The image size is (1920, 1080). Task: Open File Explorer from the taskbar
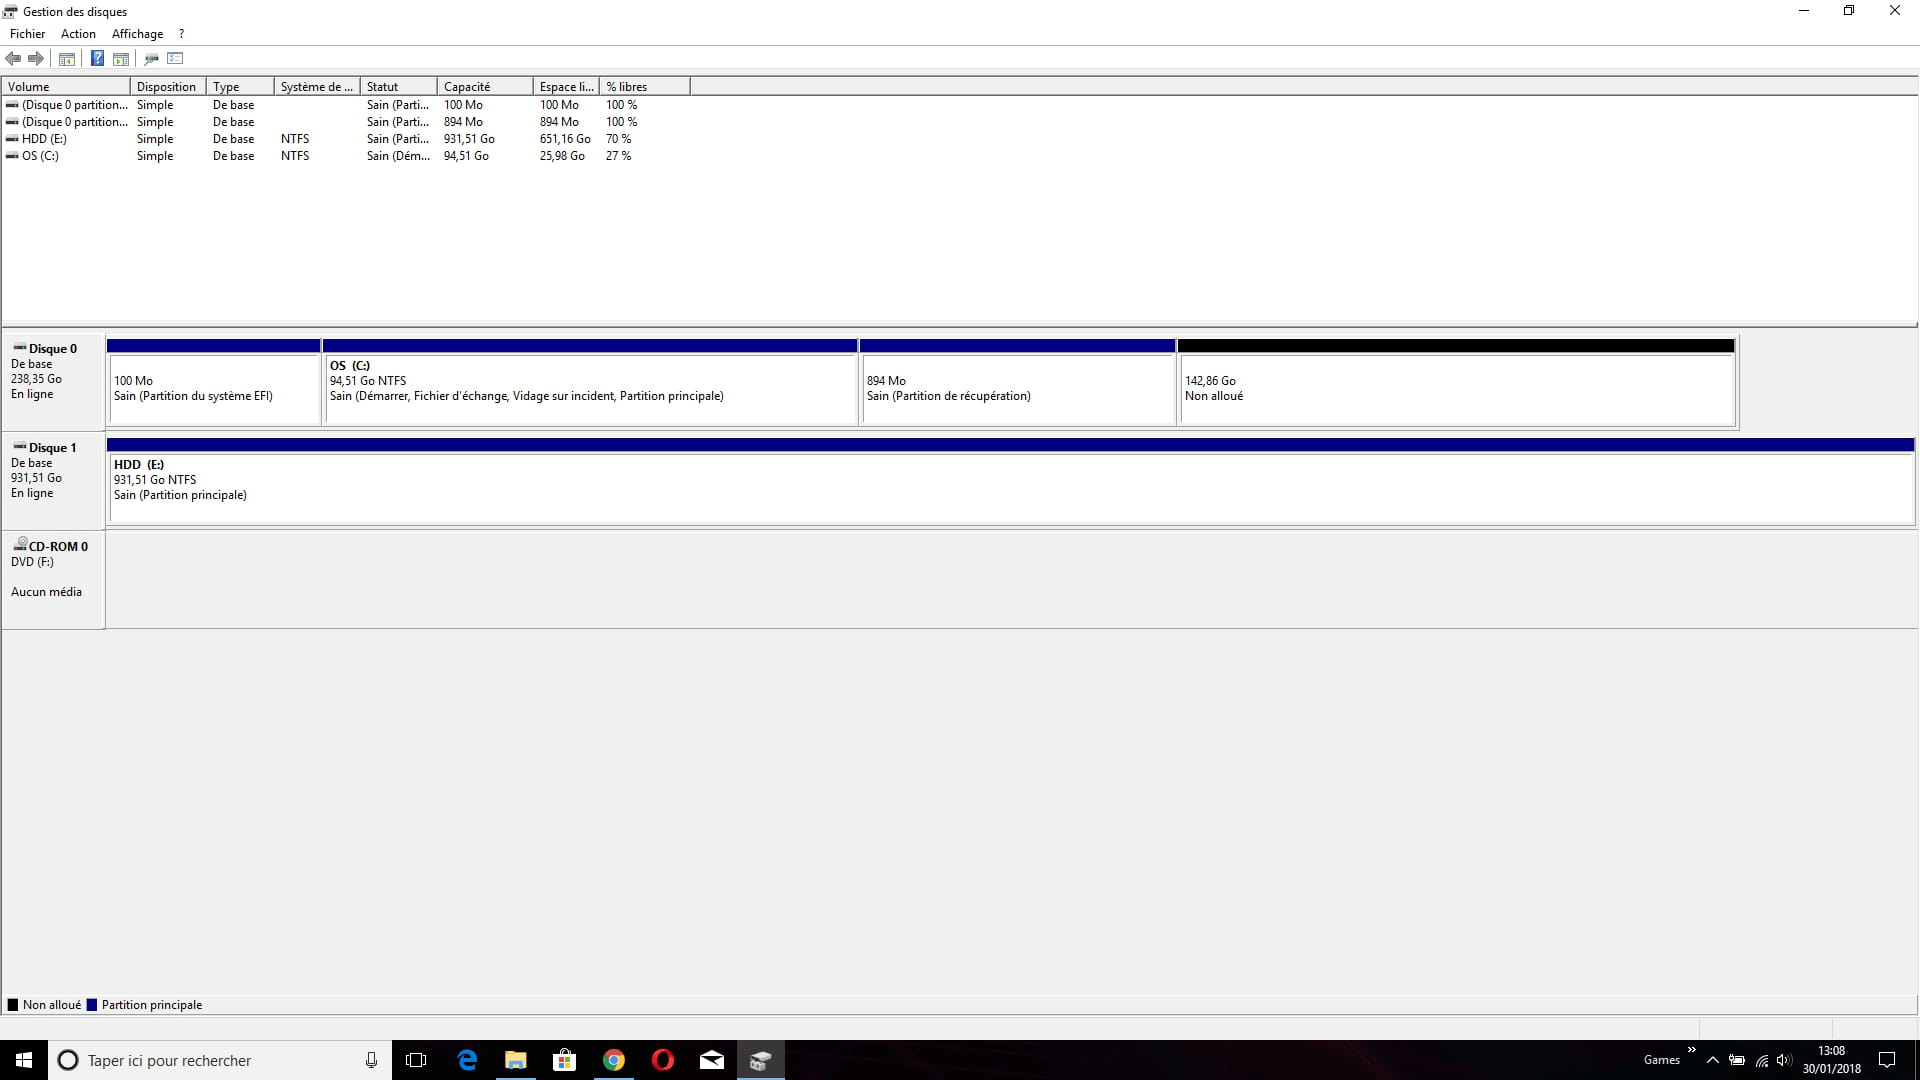pos(515,1060)
